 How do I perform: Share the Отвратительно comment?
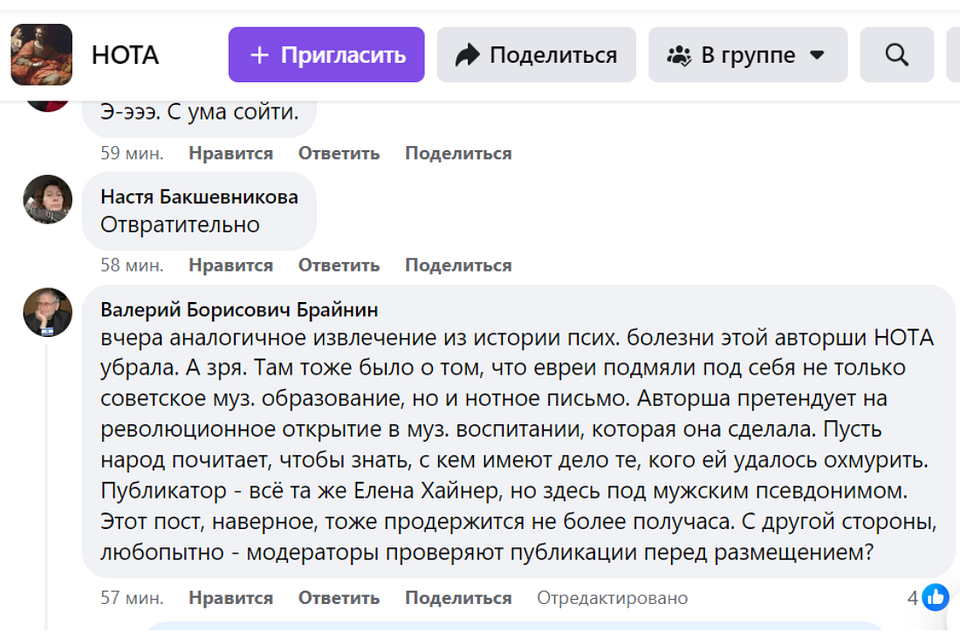tap(457, 265)
